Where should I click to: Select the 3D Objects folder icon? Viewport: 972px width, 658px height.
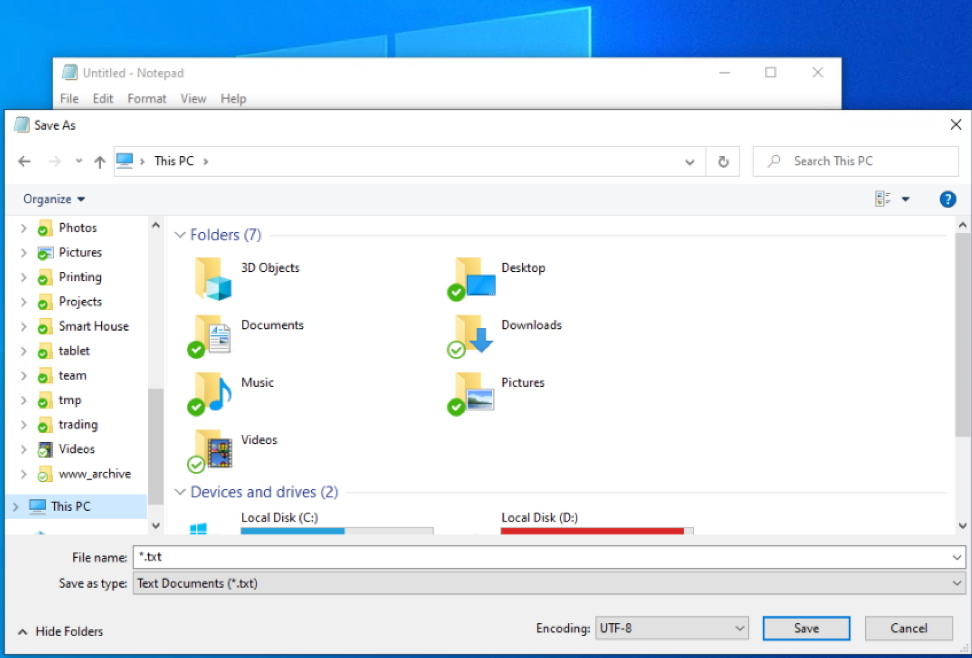tap(213, 278)
